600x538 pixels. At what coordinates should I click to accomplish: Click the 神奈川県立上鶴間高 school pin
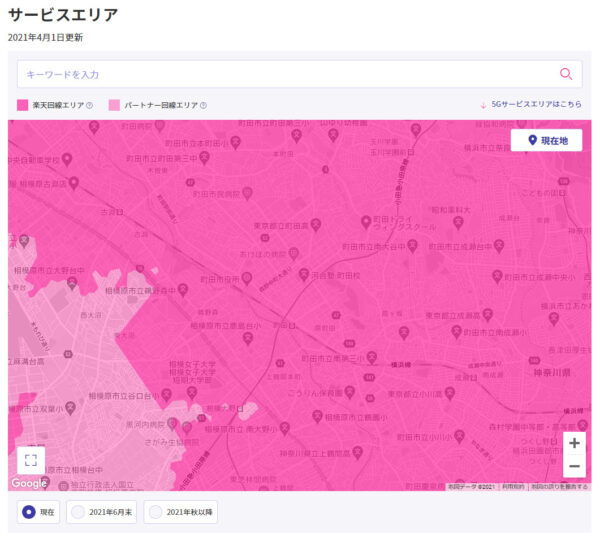(357, 453)
